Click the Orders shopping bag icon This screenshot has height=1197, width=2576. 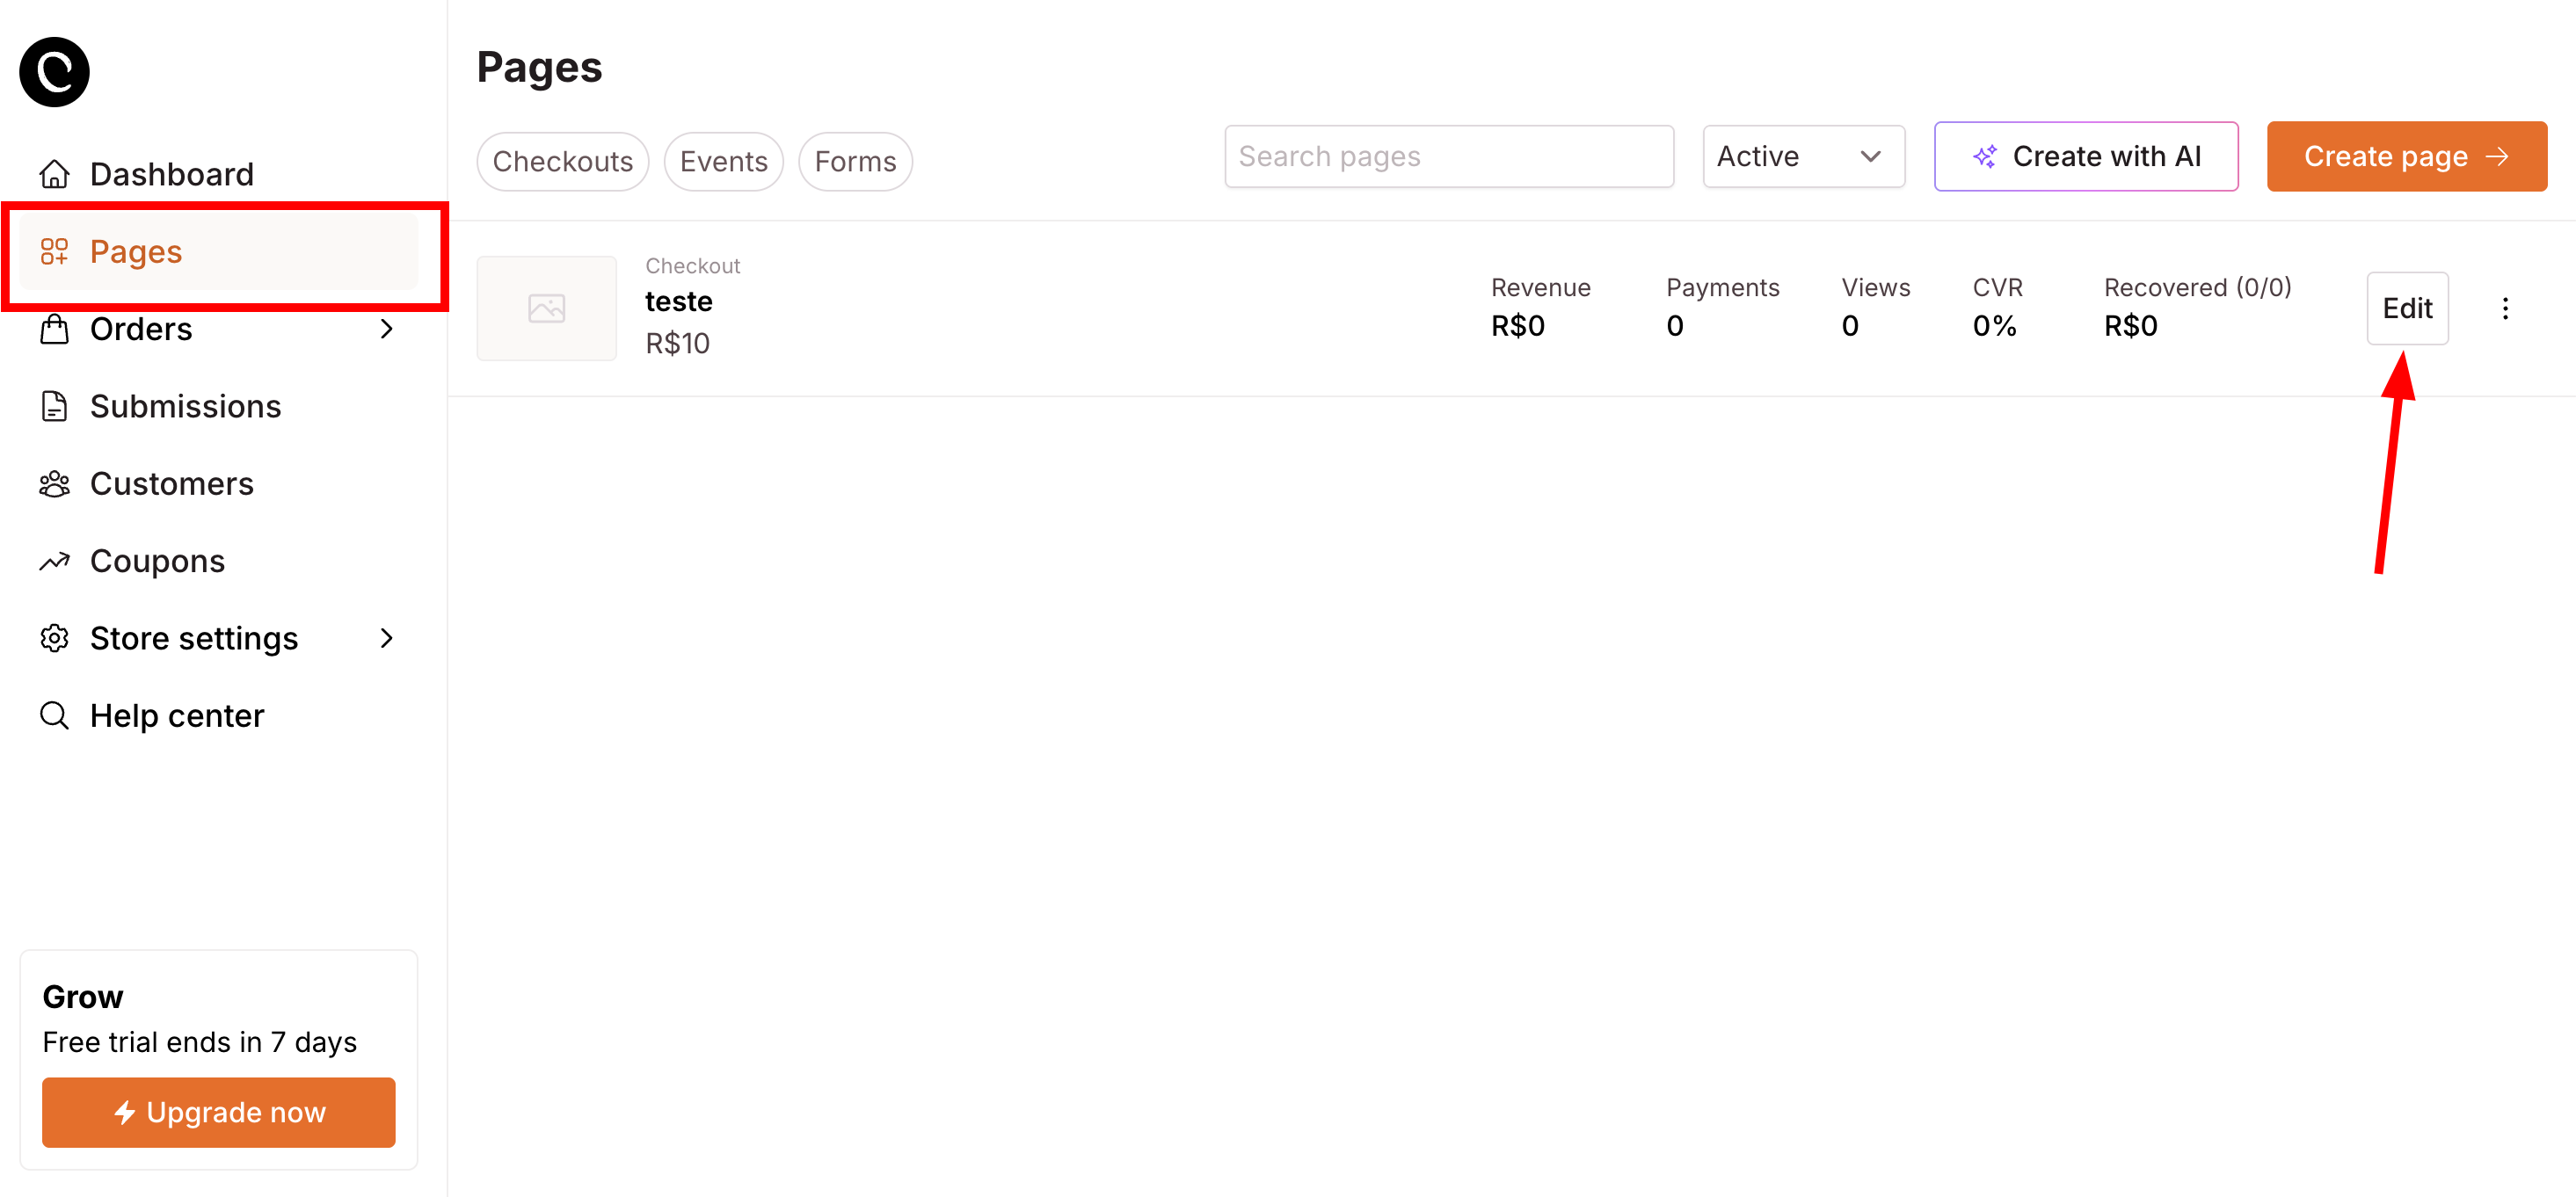pos(54,329)
